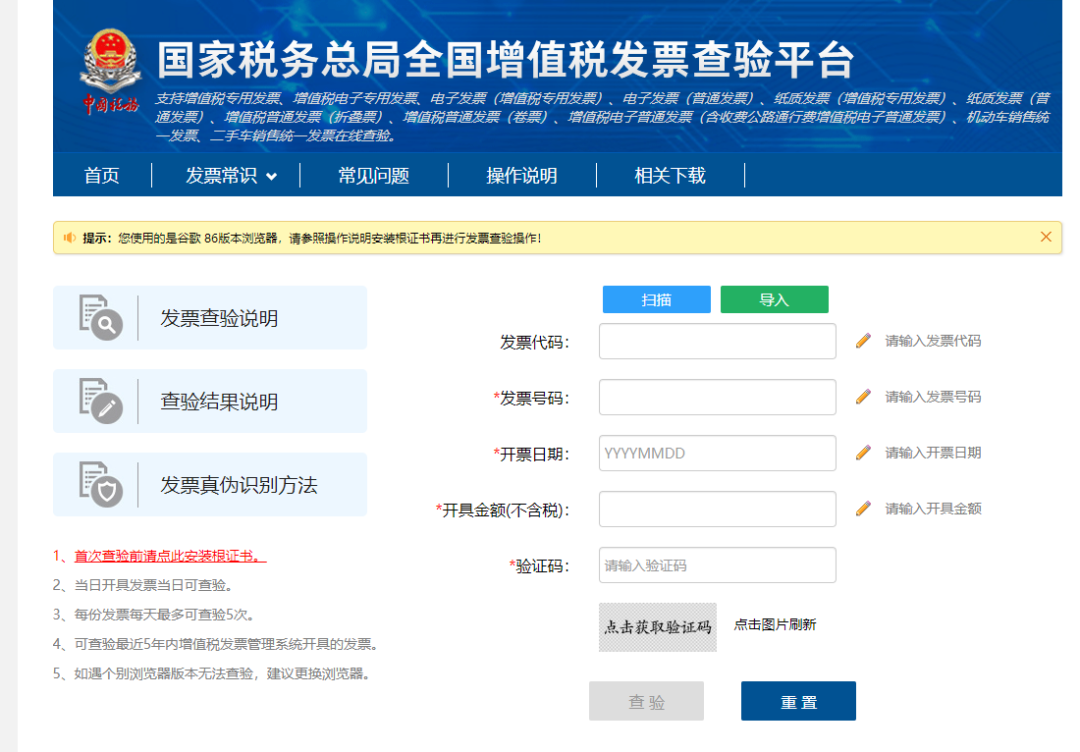Open the 相关下载 menu item
This screenshot has width=1080, height=752.
click(x=670, y=176)
